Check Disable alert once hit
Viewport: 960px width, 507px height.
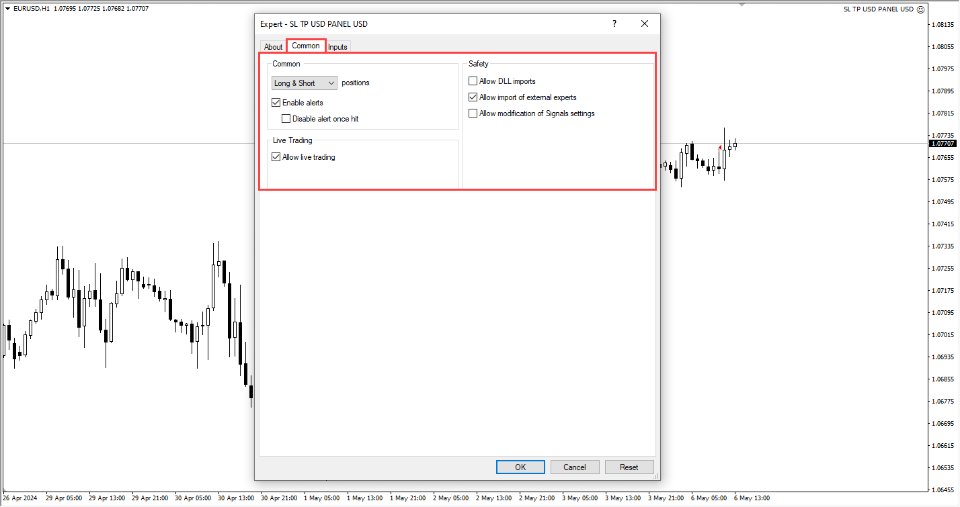click(x=286, y=119)
